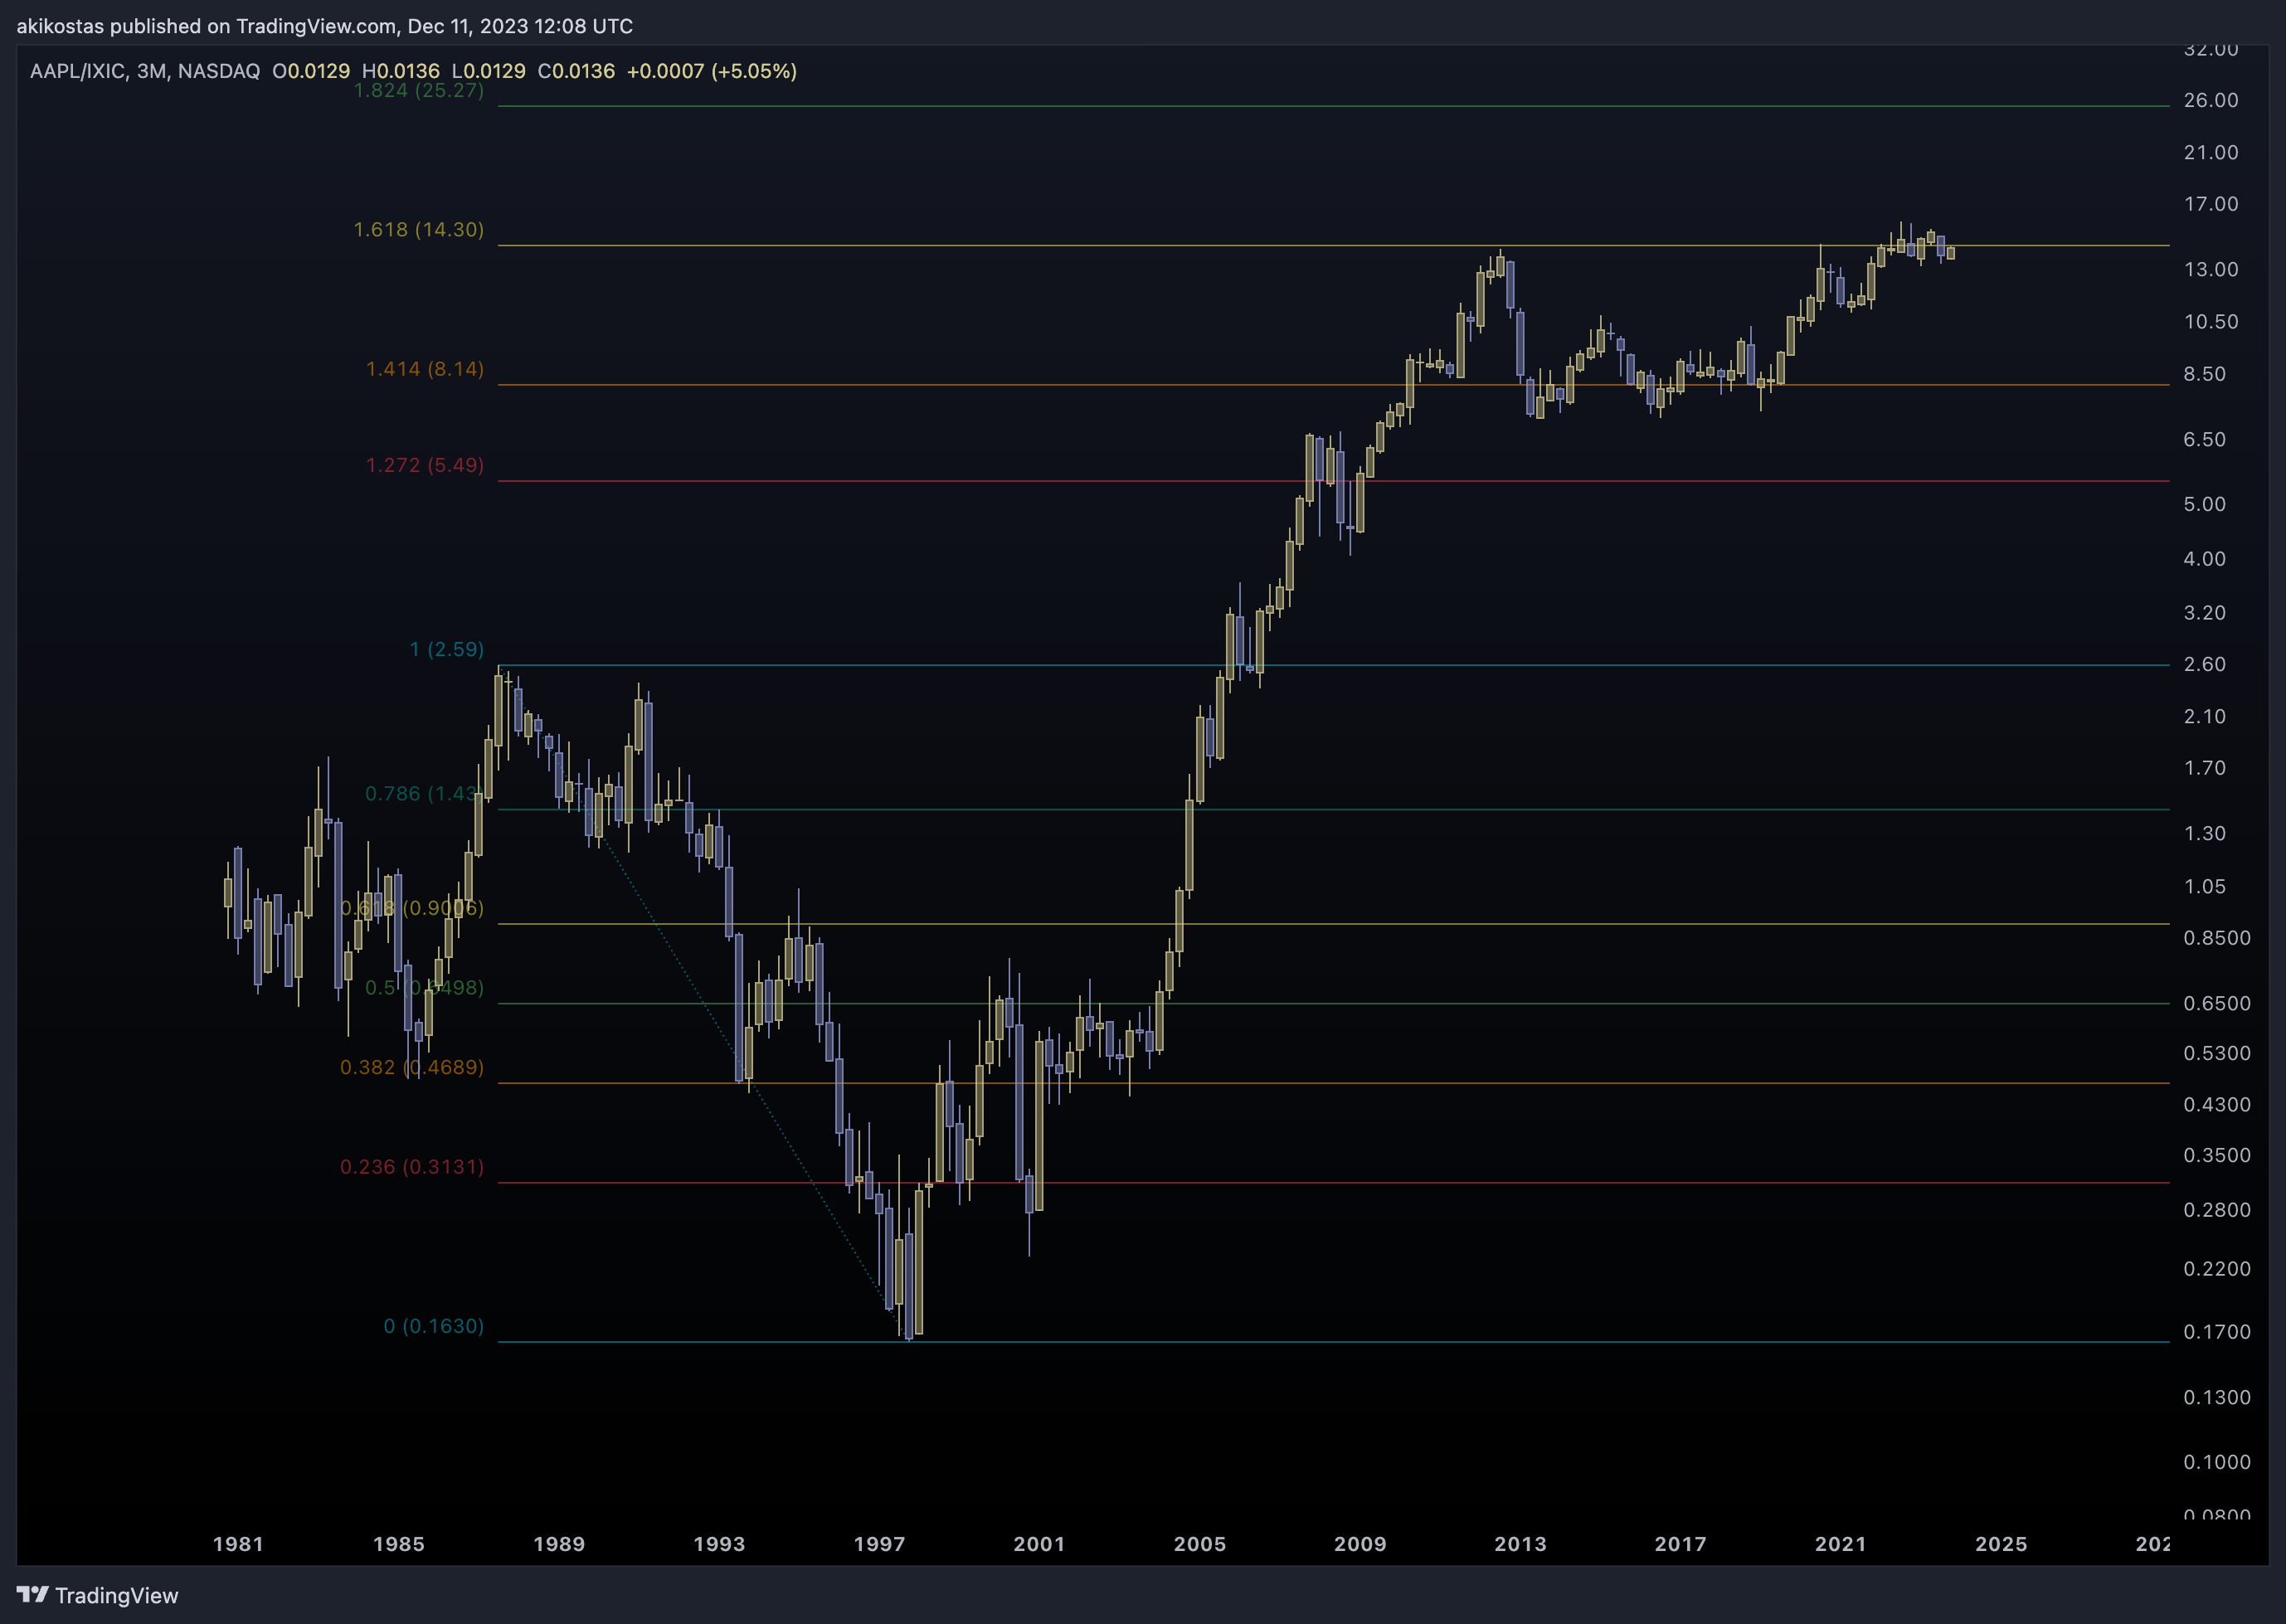Click the 21.00 price axis label
2286x1624 pixels.
click(2211, 152)
